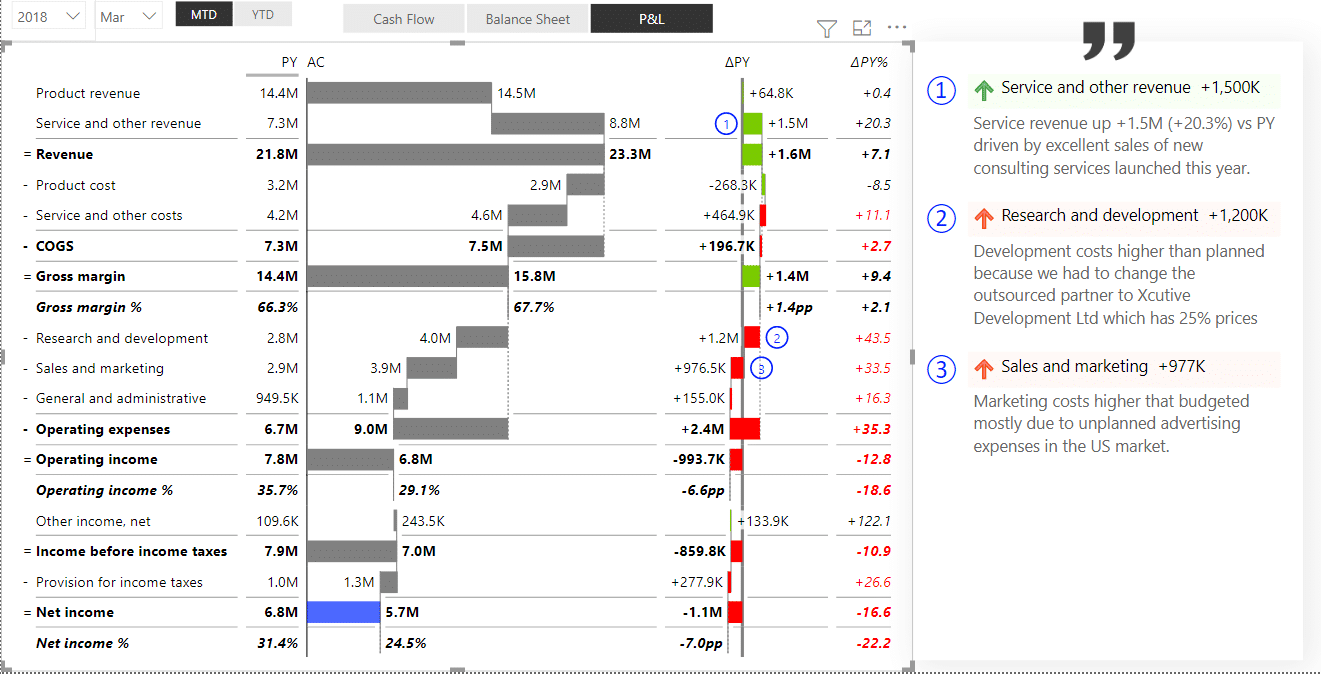Screen dimensions: 1321x676
Task: Enable the MTD view
Action: click(203, 14)
